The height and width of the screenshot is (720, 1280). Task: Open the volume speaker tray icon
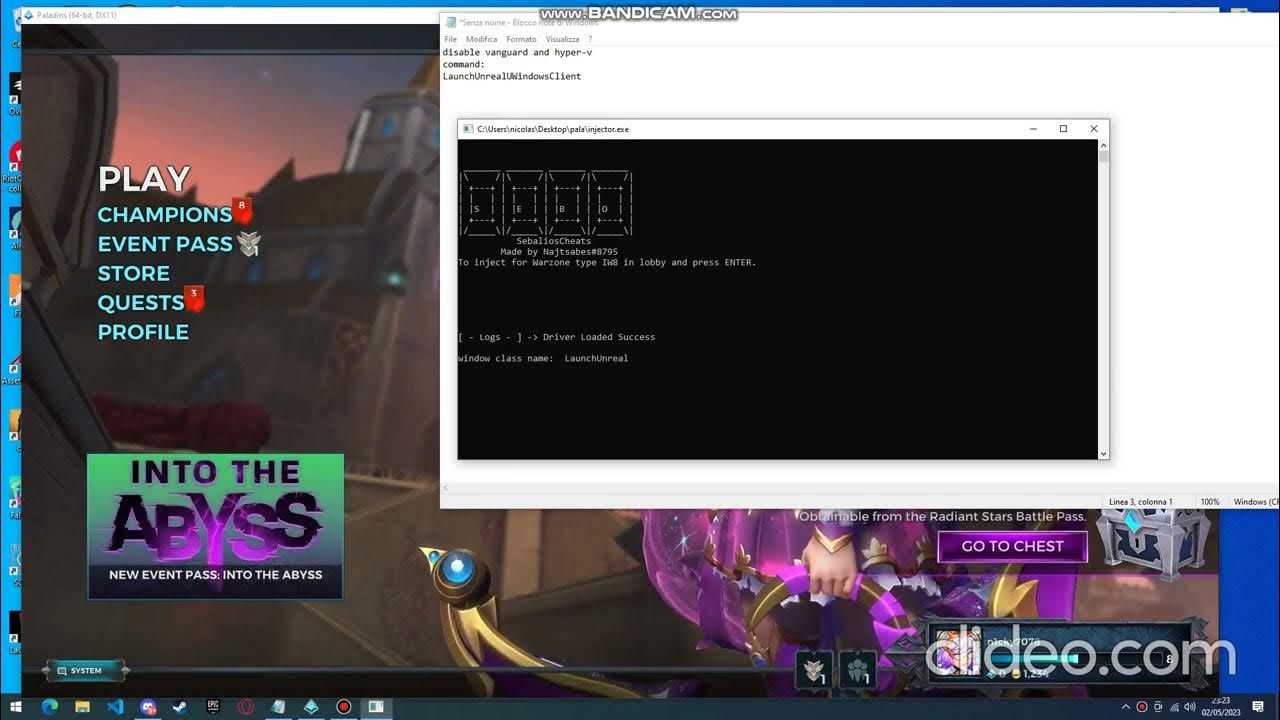coord(1190,707)
